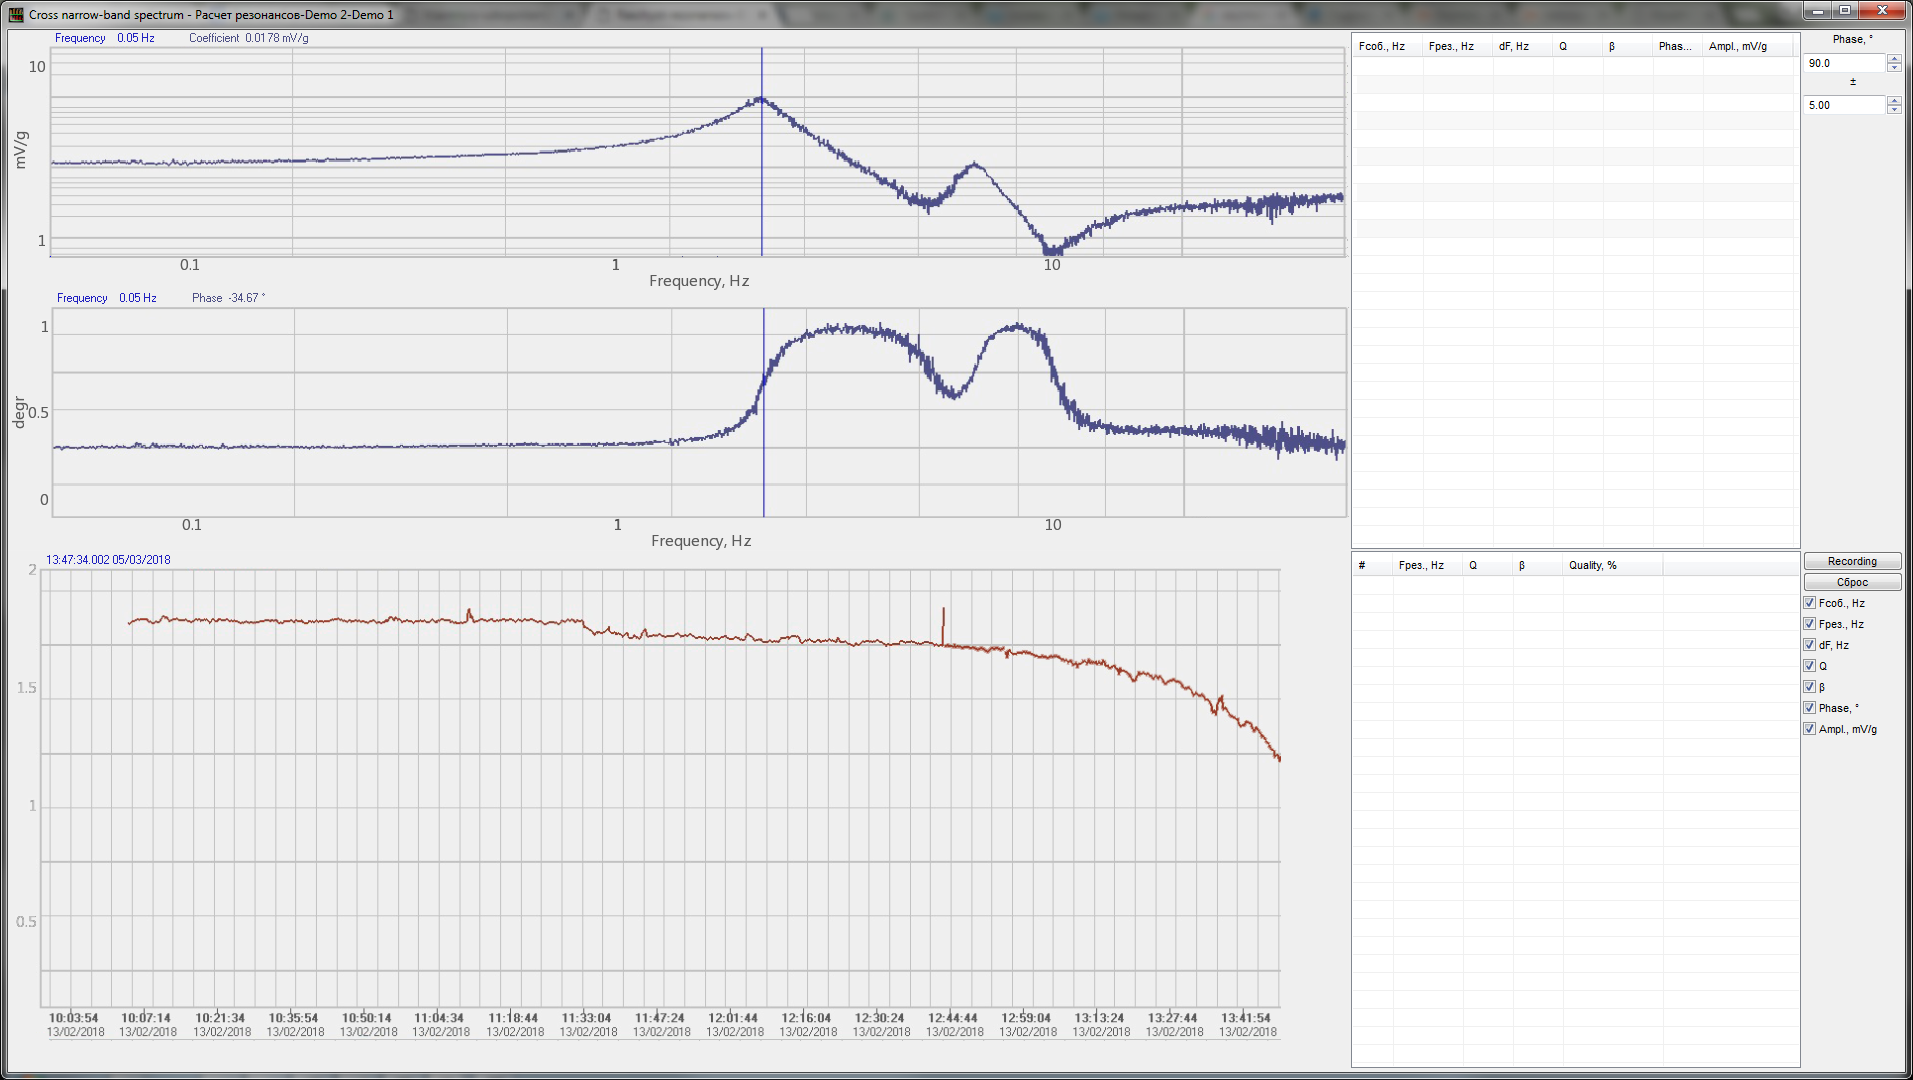Disable the Phase, ° checkbox
Image resolution: width=1913 pixels, height=1080 pixels.
[1810, 707]
